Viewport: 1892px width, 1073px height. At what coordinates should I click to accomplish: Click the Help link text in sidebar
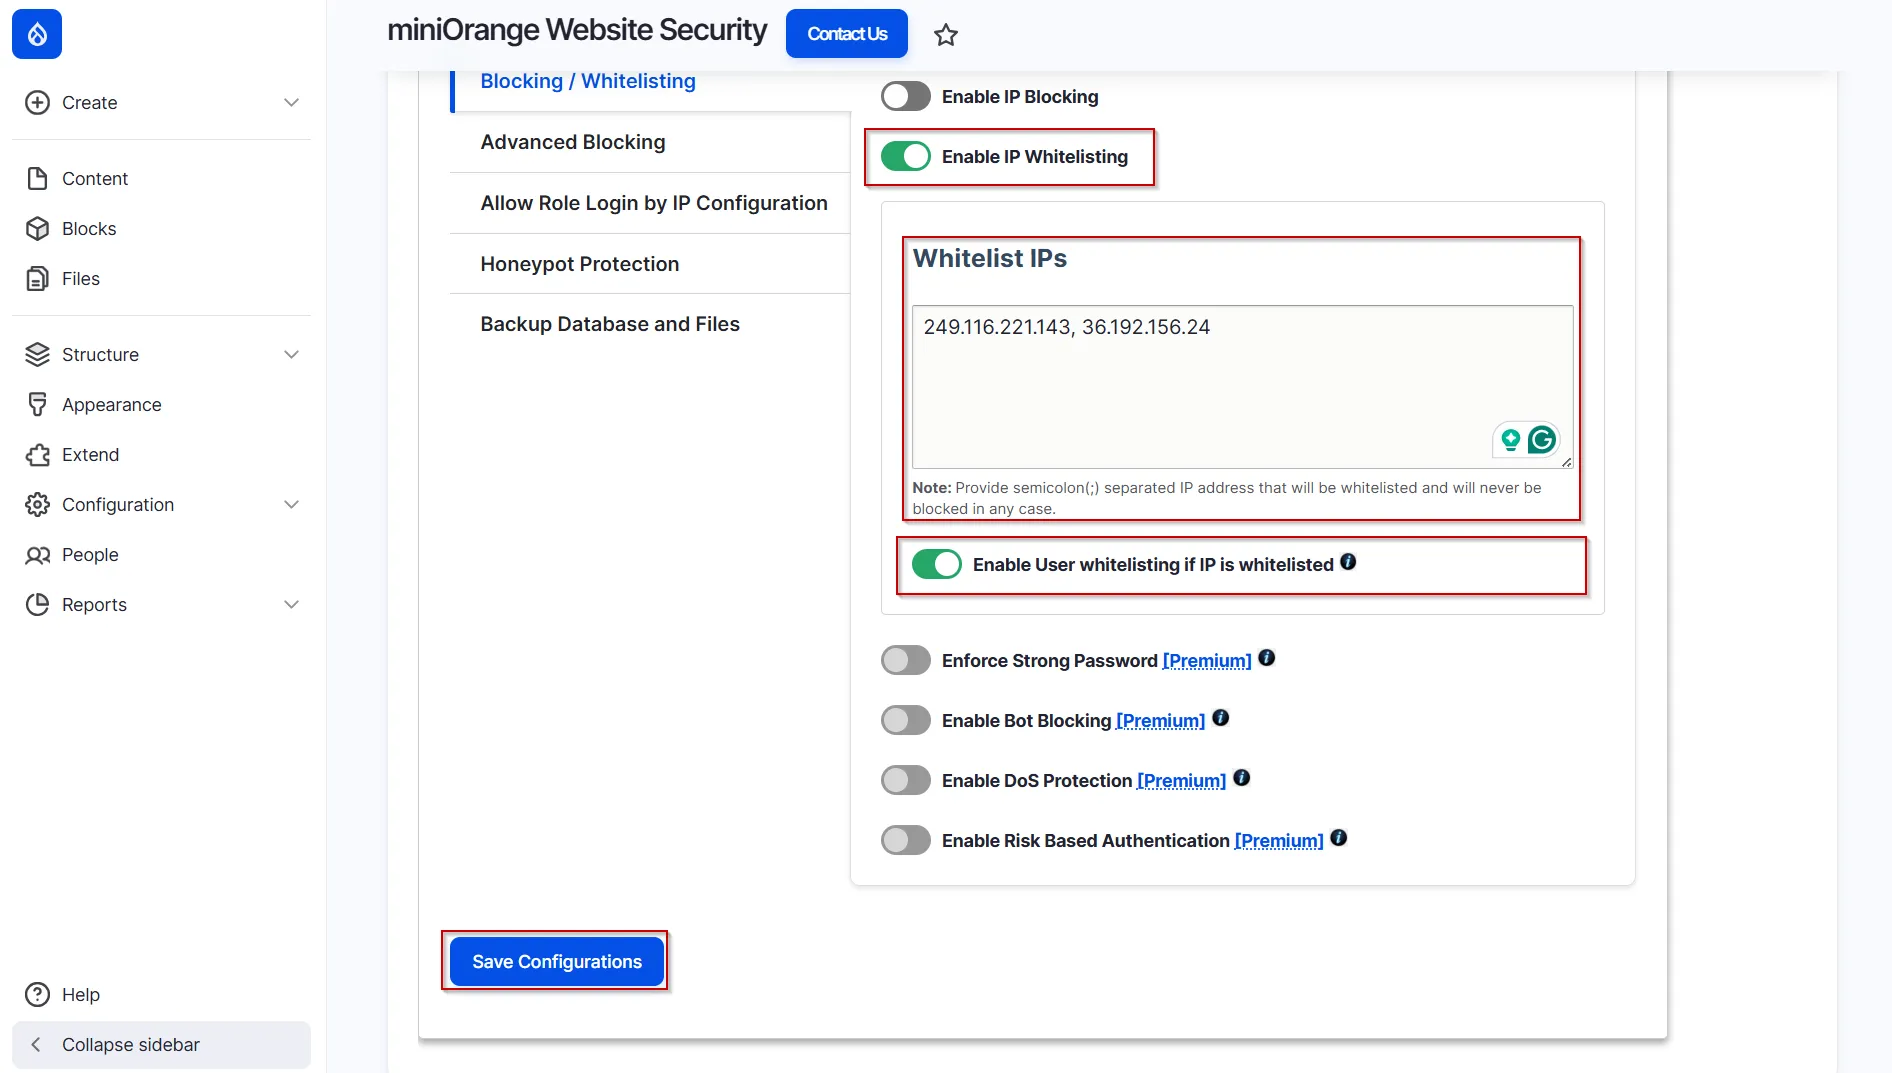point(81,995)
